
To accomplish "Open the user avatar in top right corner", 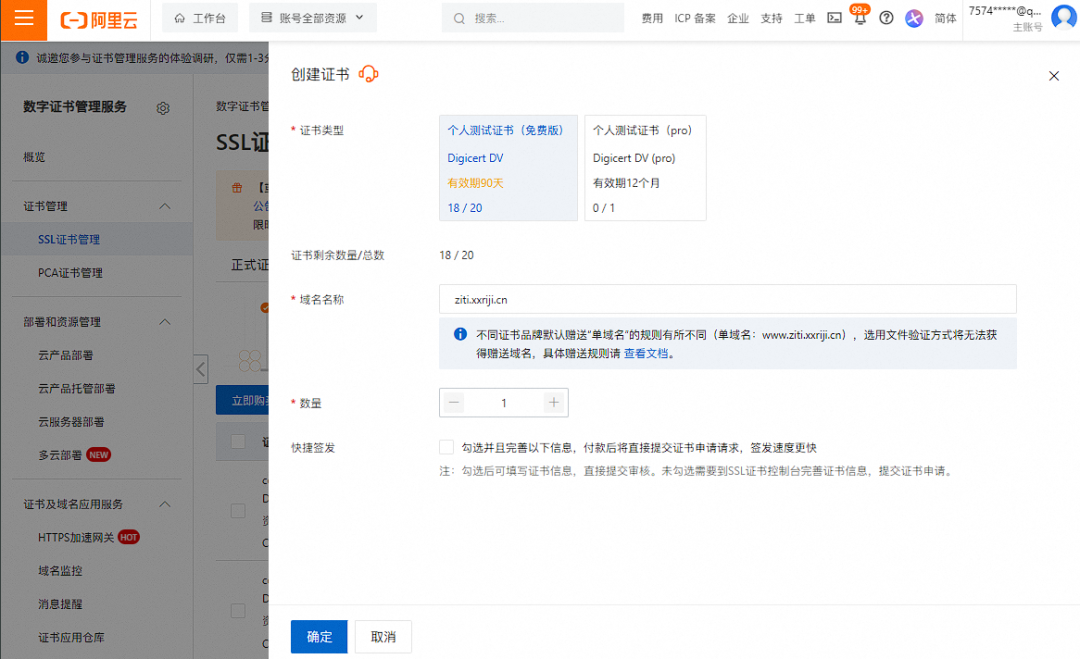I will (1062, 16).
